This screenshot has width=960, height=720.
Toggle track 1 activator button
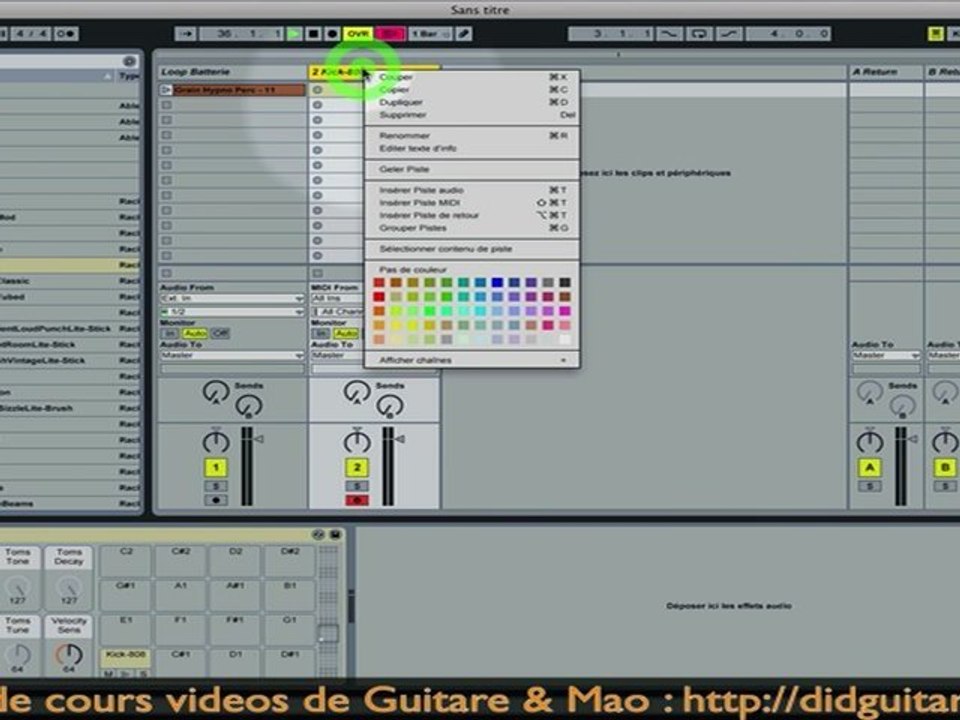[216, 468]
